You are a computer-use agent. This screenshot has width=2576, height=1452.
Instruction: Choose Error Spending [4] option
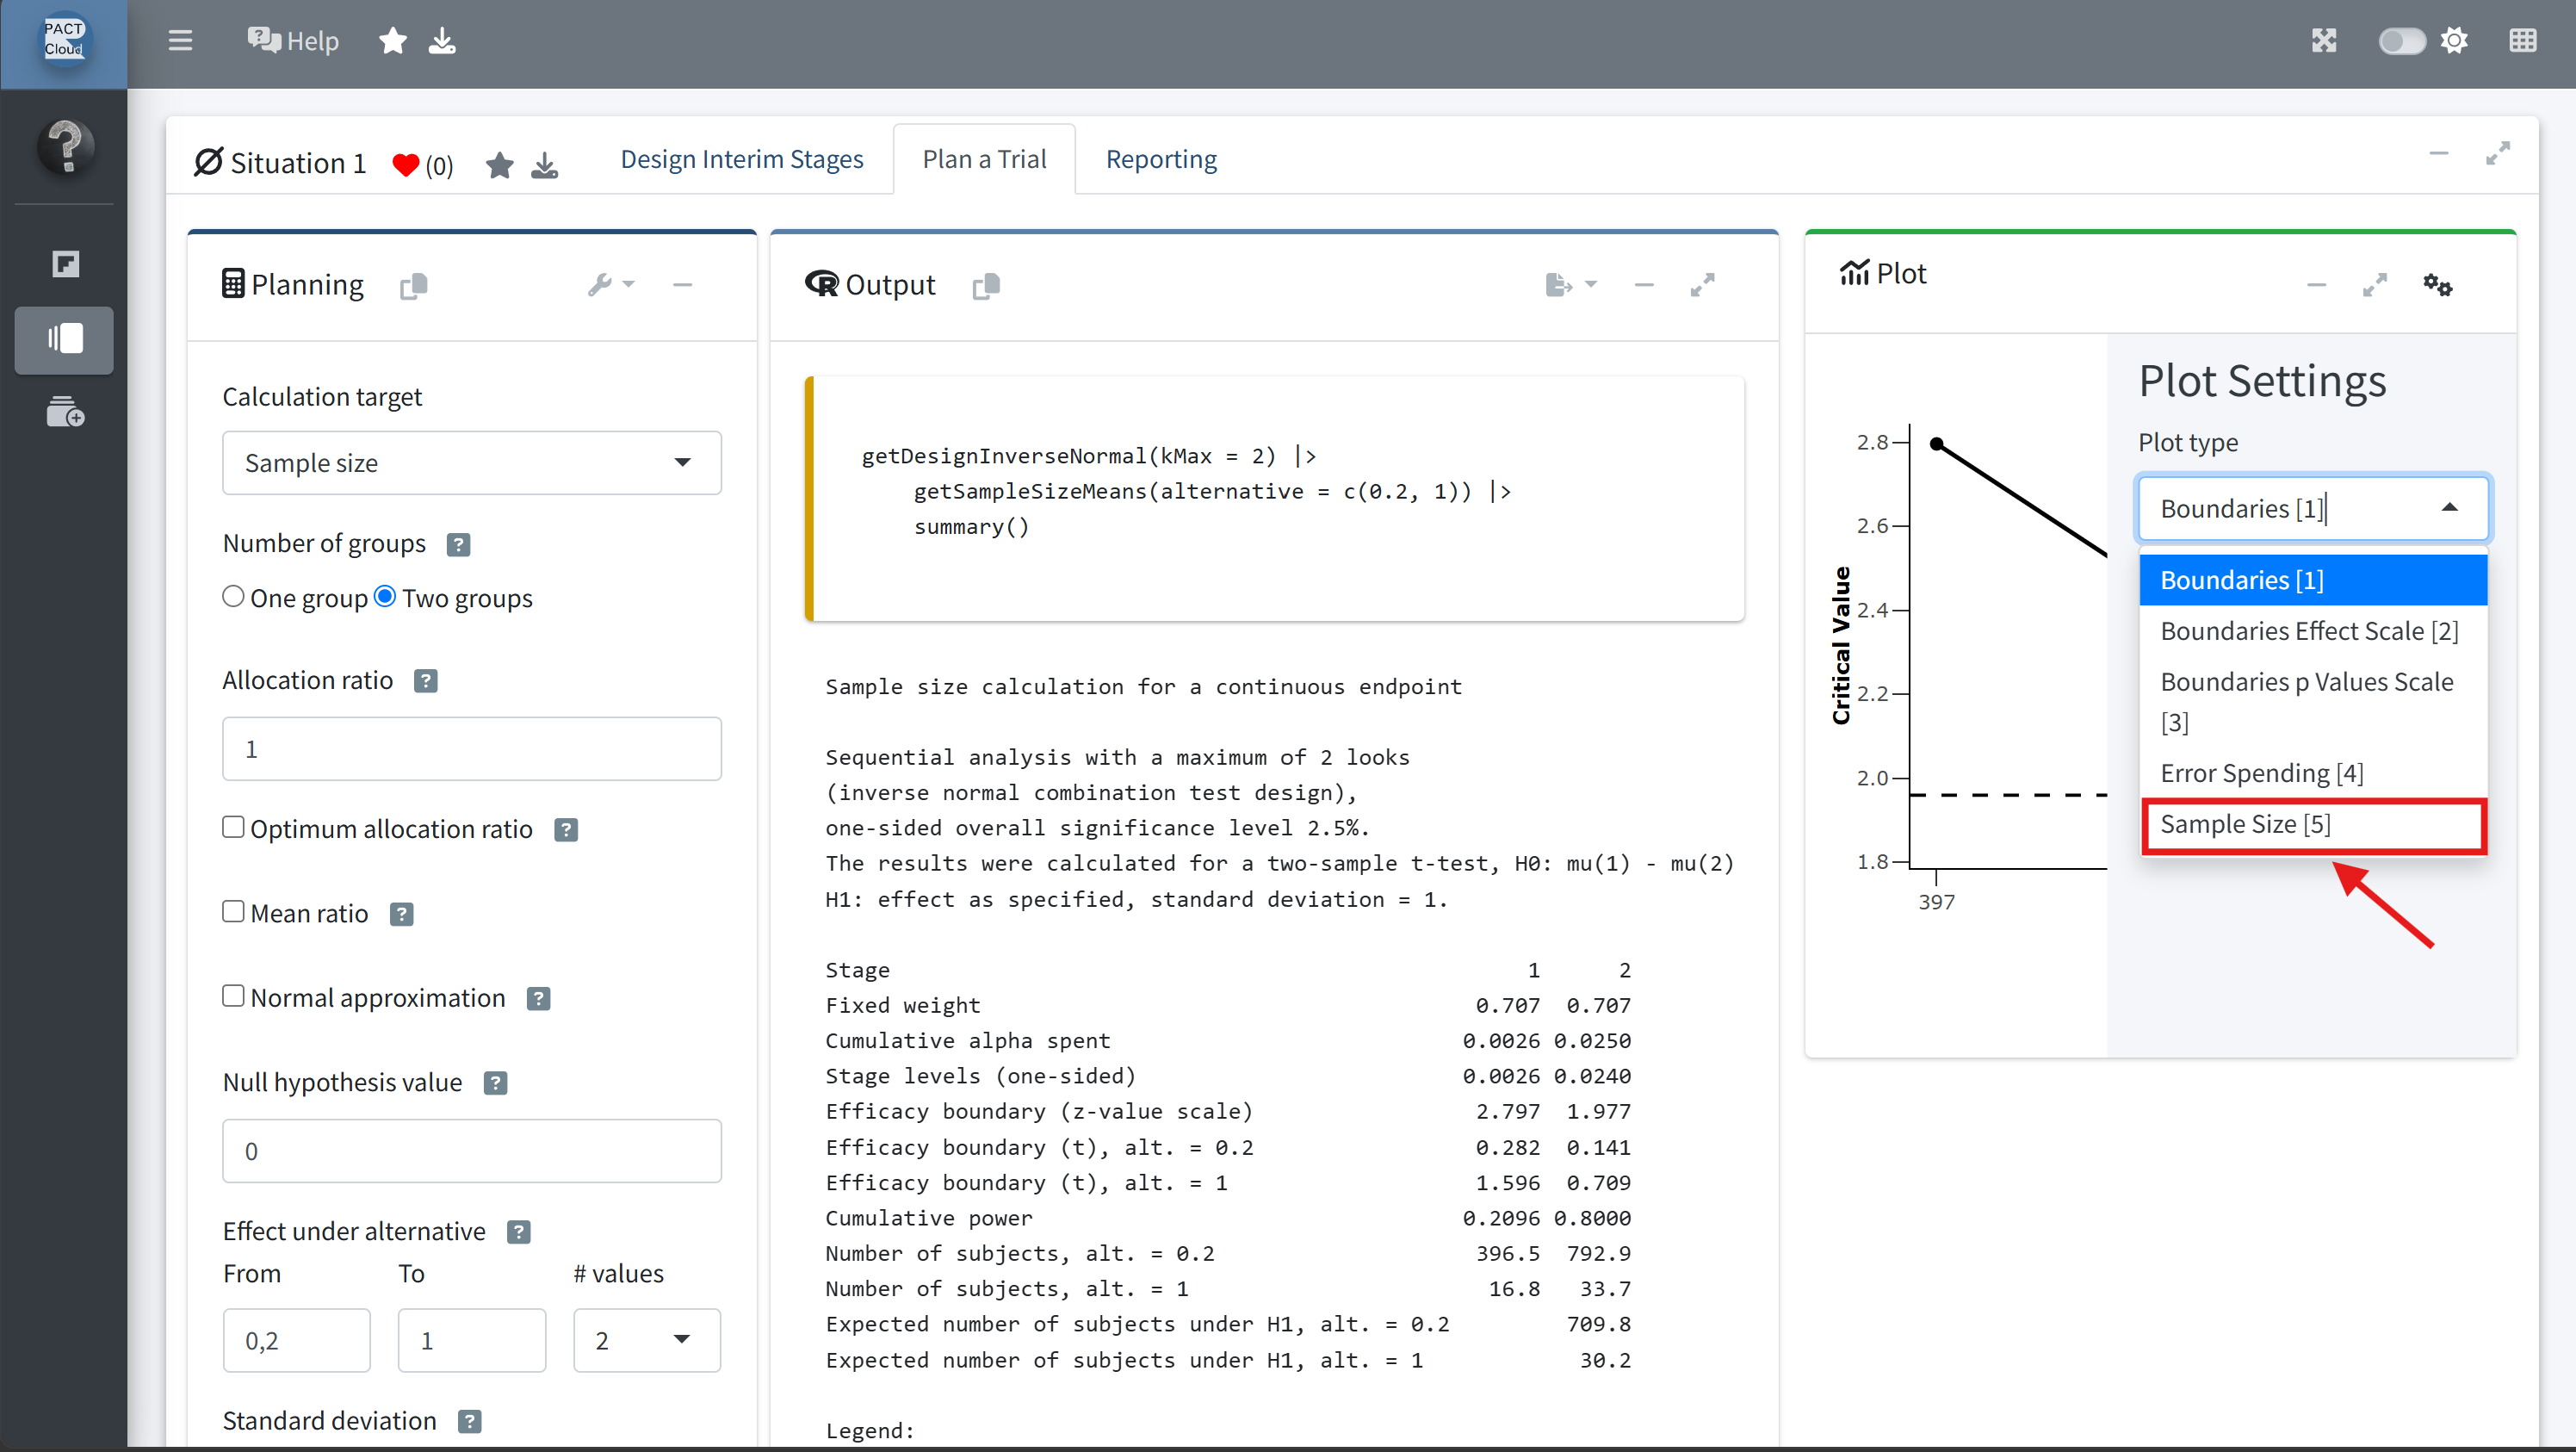2312,773
